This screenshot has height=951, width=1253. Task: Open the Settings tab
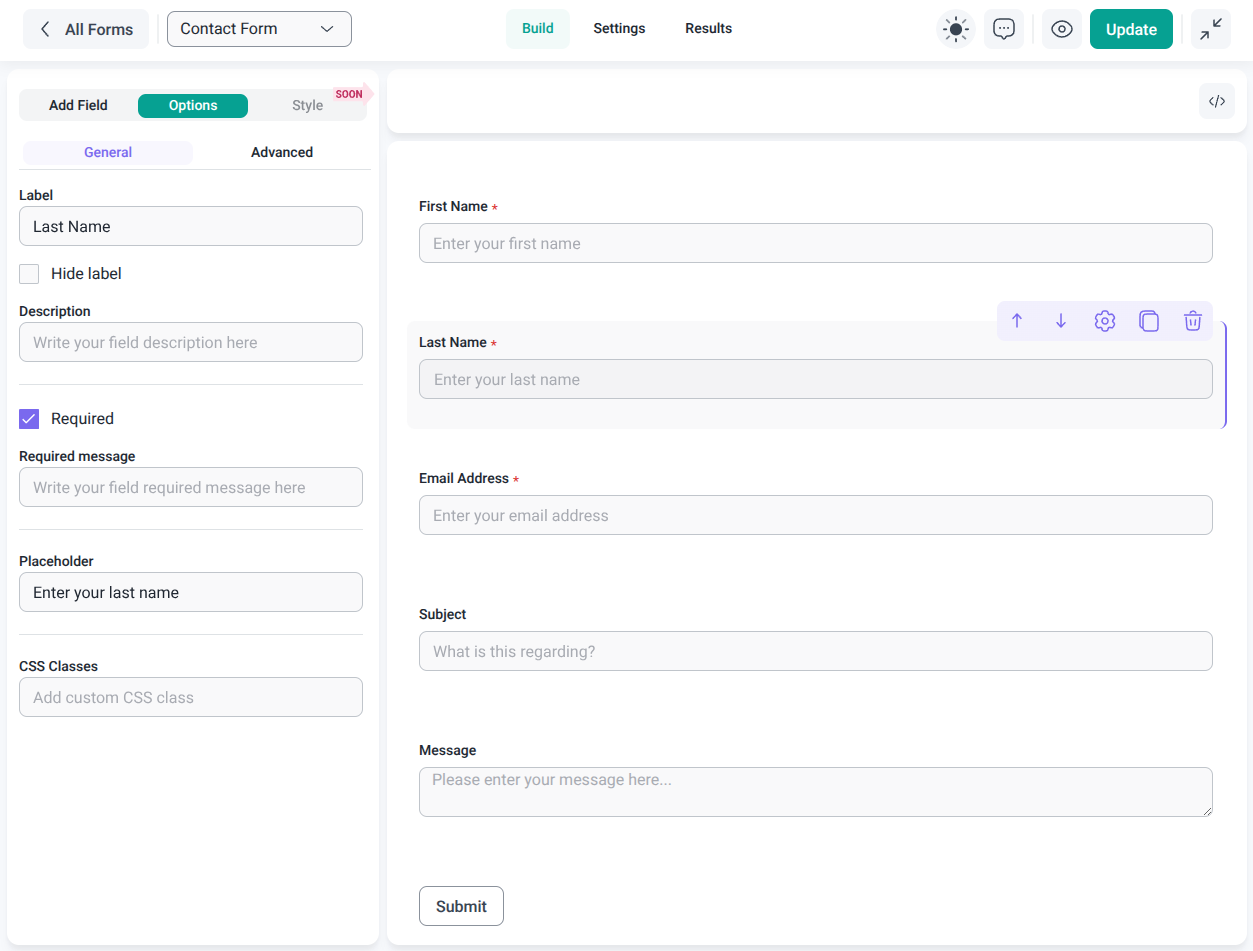pyautogui.click(x=619, y=28)
